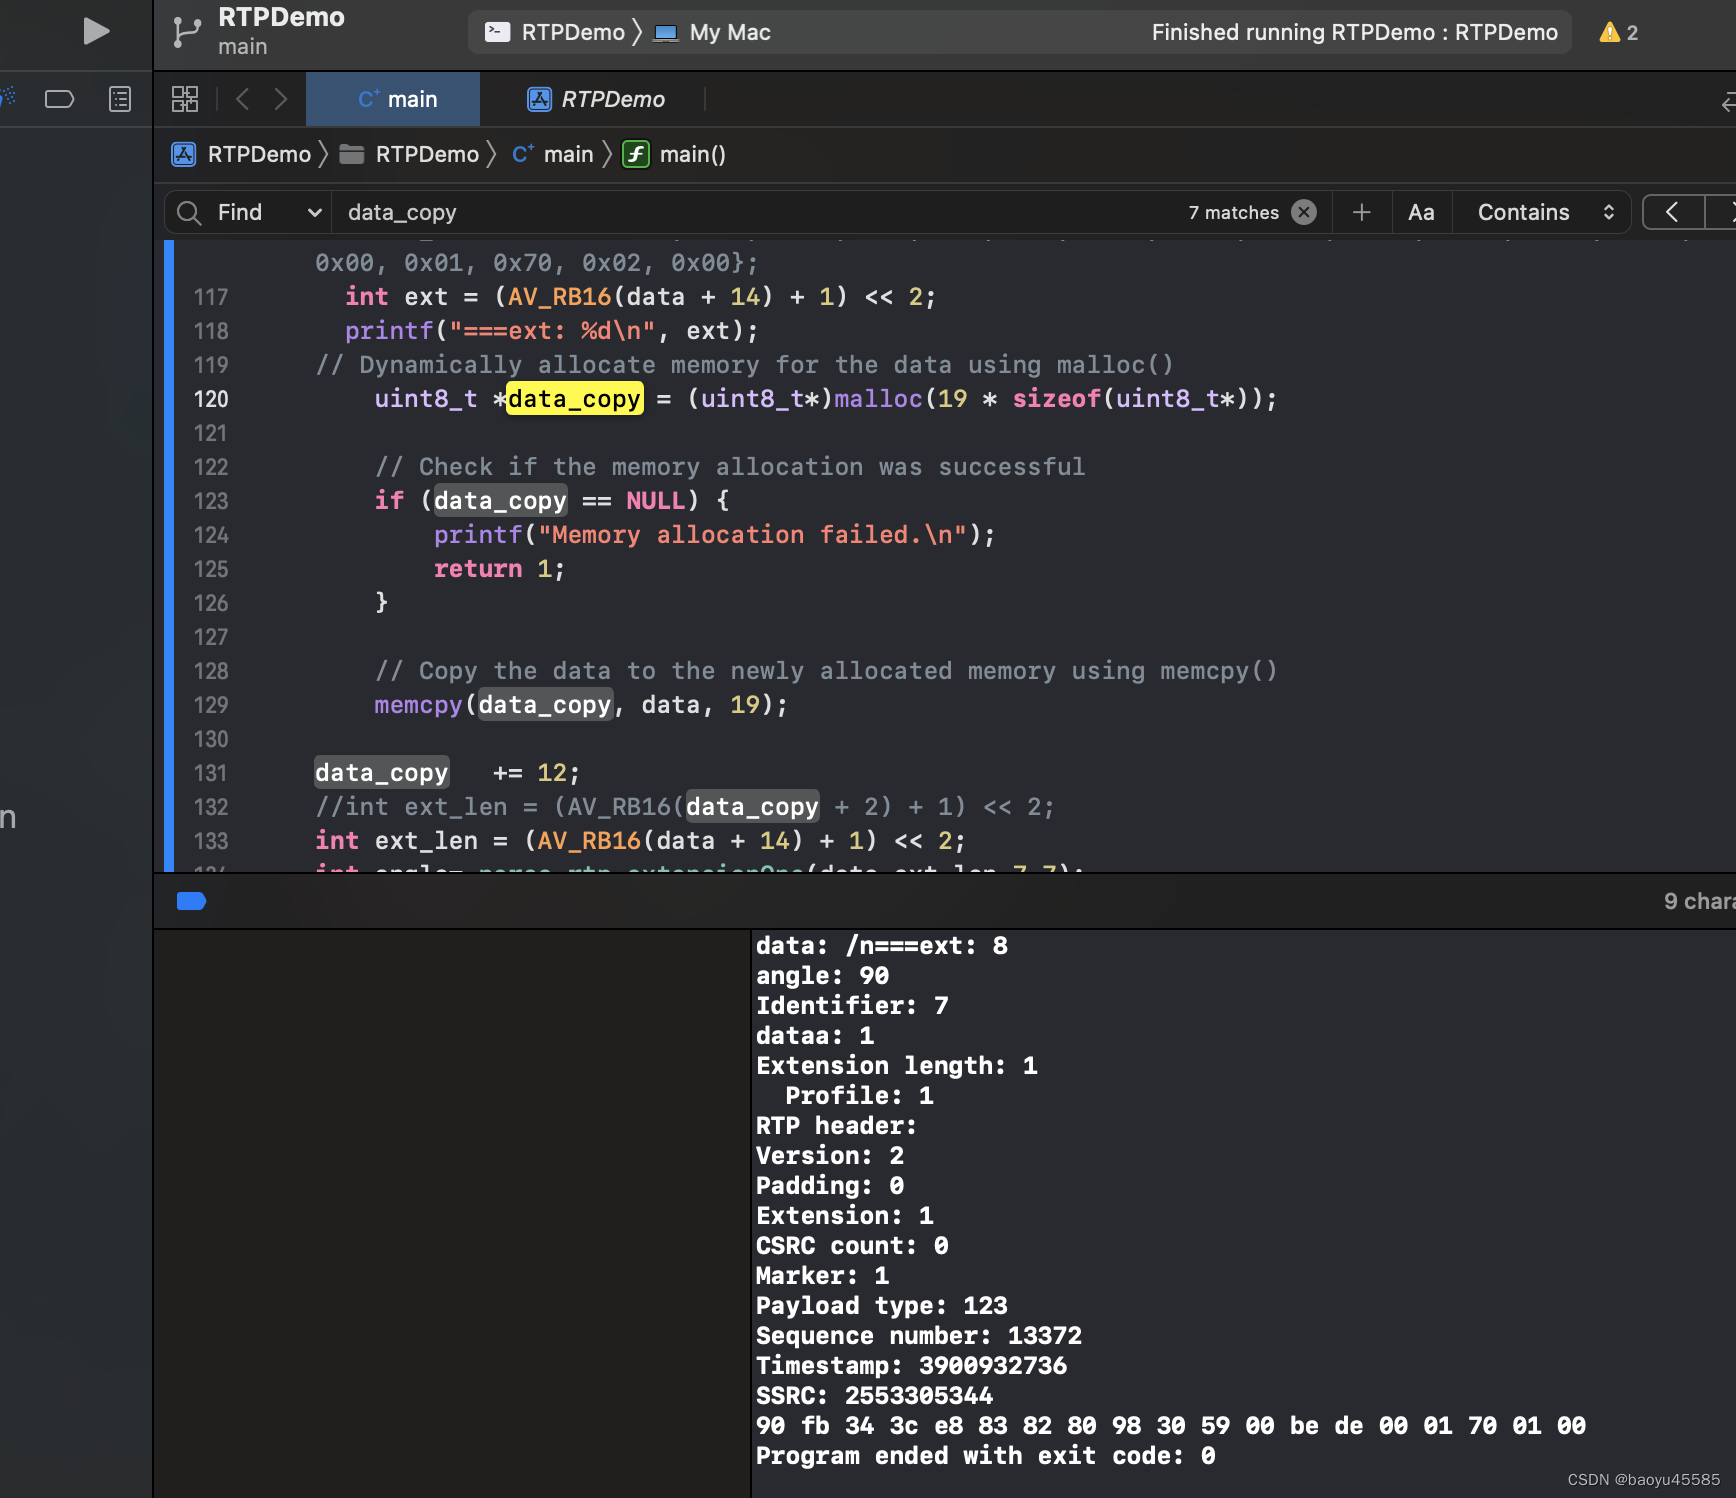This screenshot has height=1498, width=1736.
Task: Click the malloc call on line 120
Action: point(877,399)
